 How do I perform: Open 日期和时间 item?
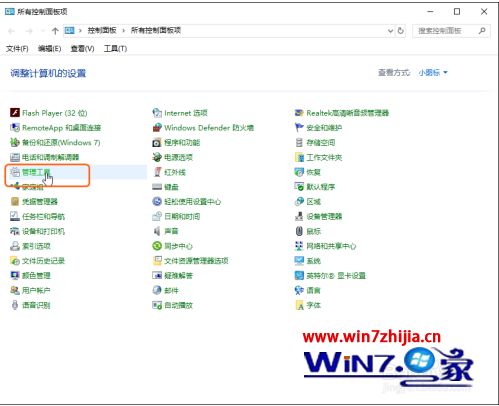pyautogui.click(x=176, y=216)
